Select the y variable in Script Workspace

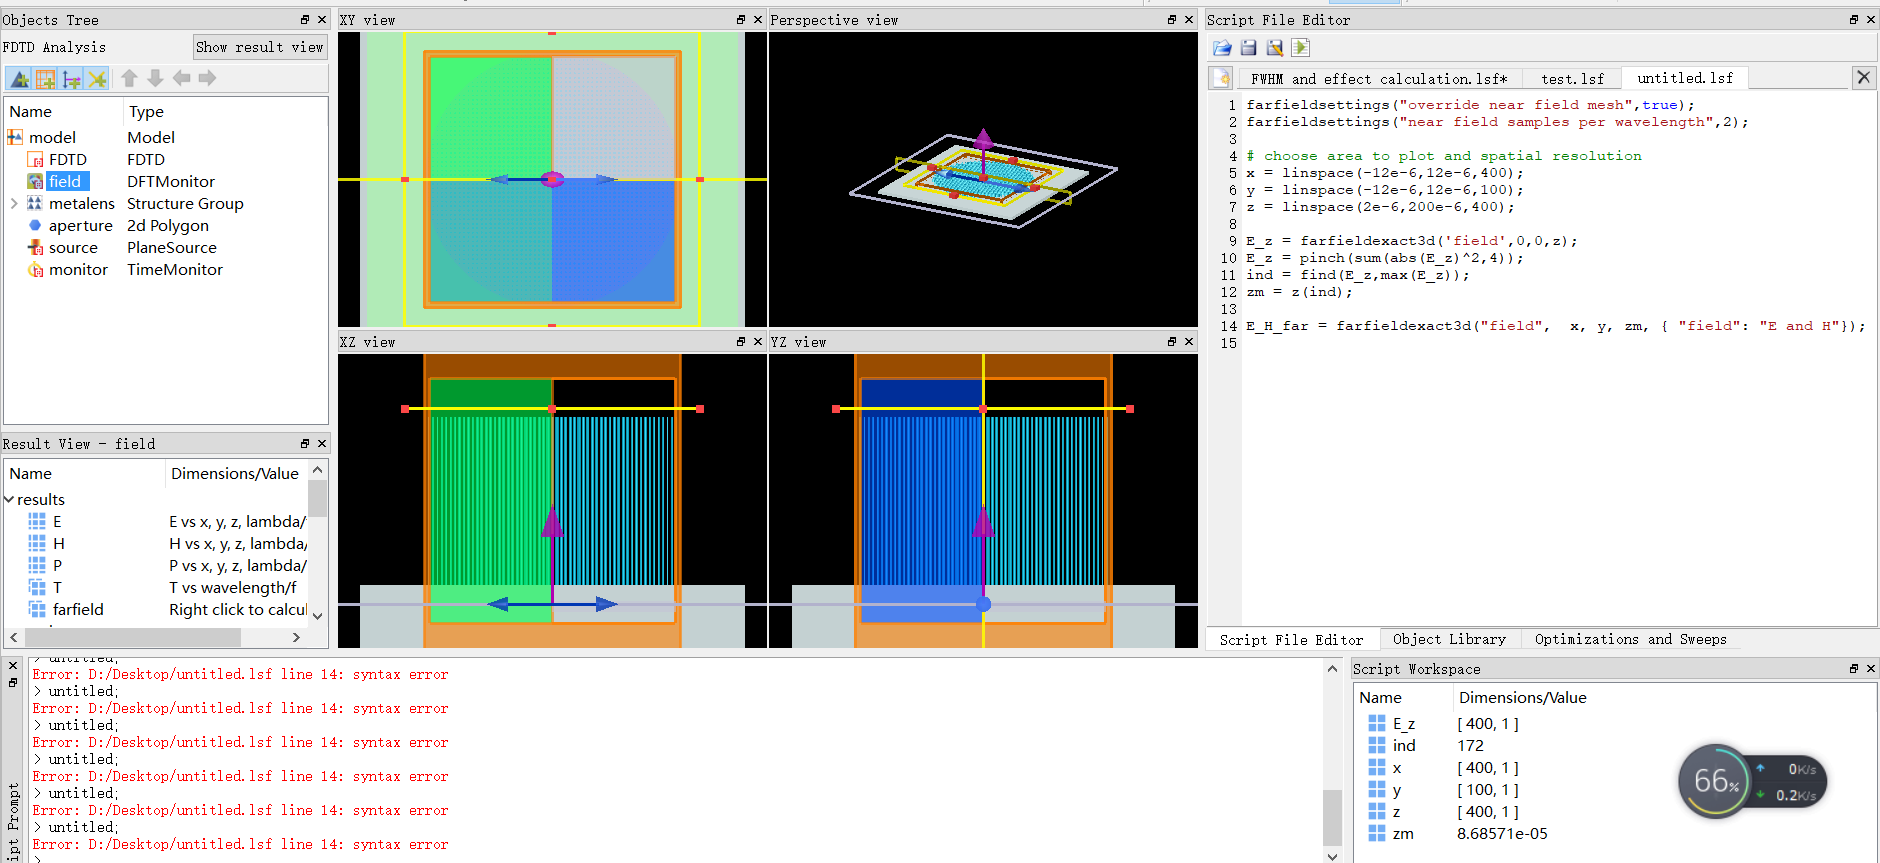tap(1397, 790)
